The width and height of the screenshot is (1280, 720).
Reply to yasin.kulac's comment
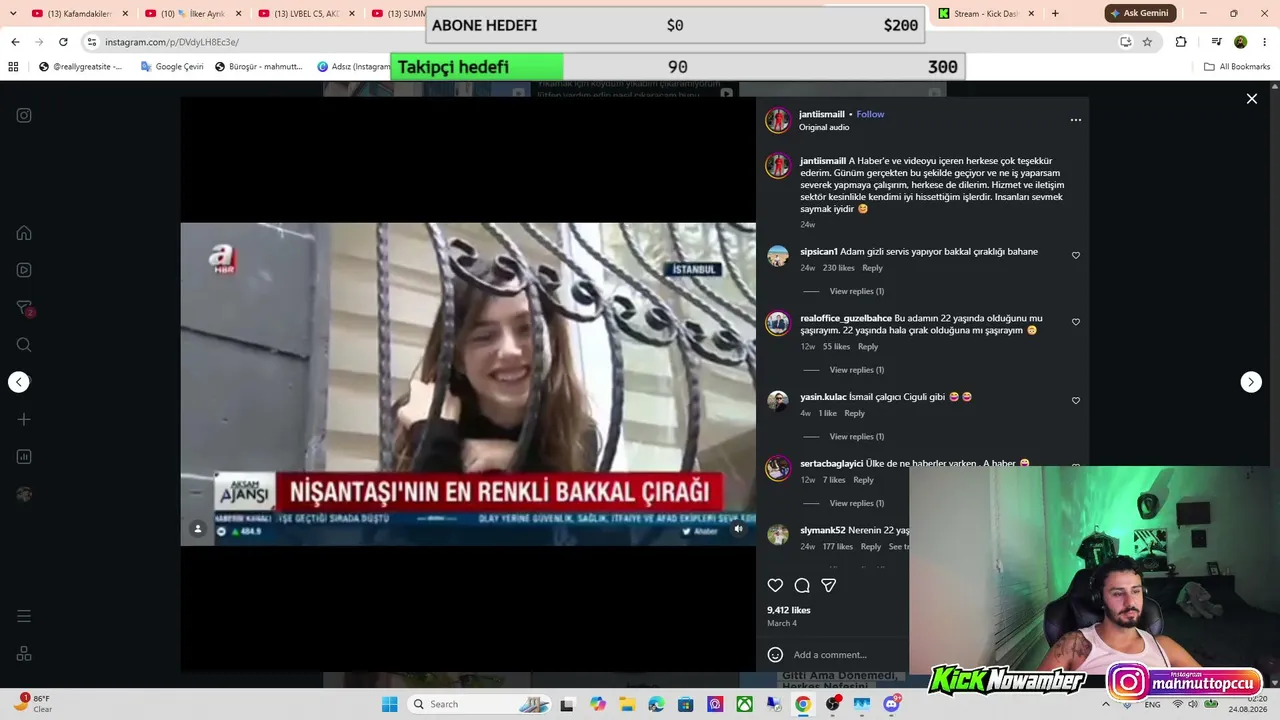tap(855, 413)
